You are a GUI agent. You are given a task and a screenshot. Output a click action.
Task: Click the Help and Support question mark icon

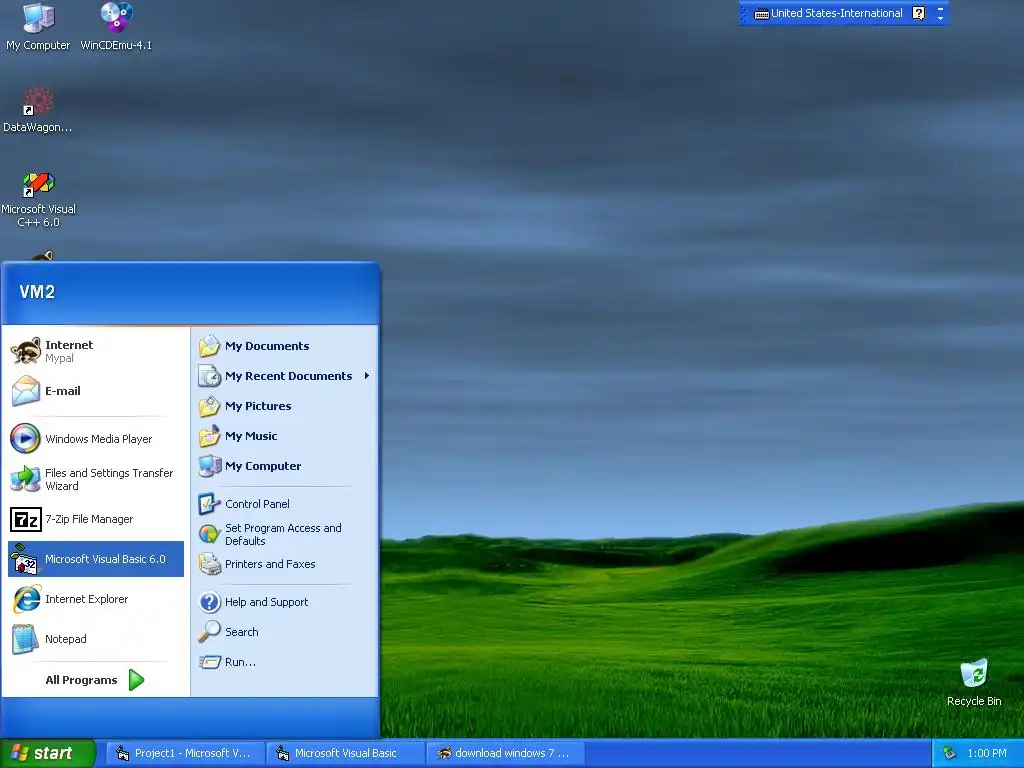coord(209,602)
